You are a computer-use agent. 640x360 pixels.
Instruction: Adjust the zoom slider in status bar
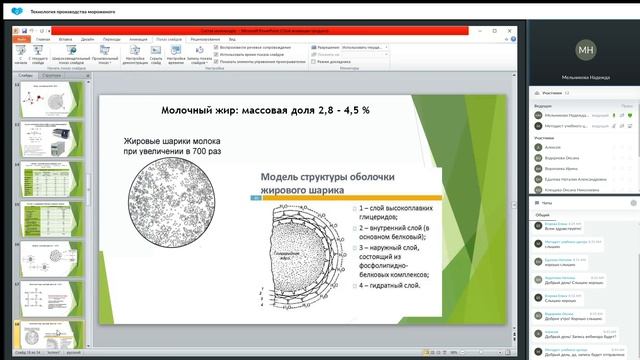[x=481, y=352]
